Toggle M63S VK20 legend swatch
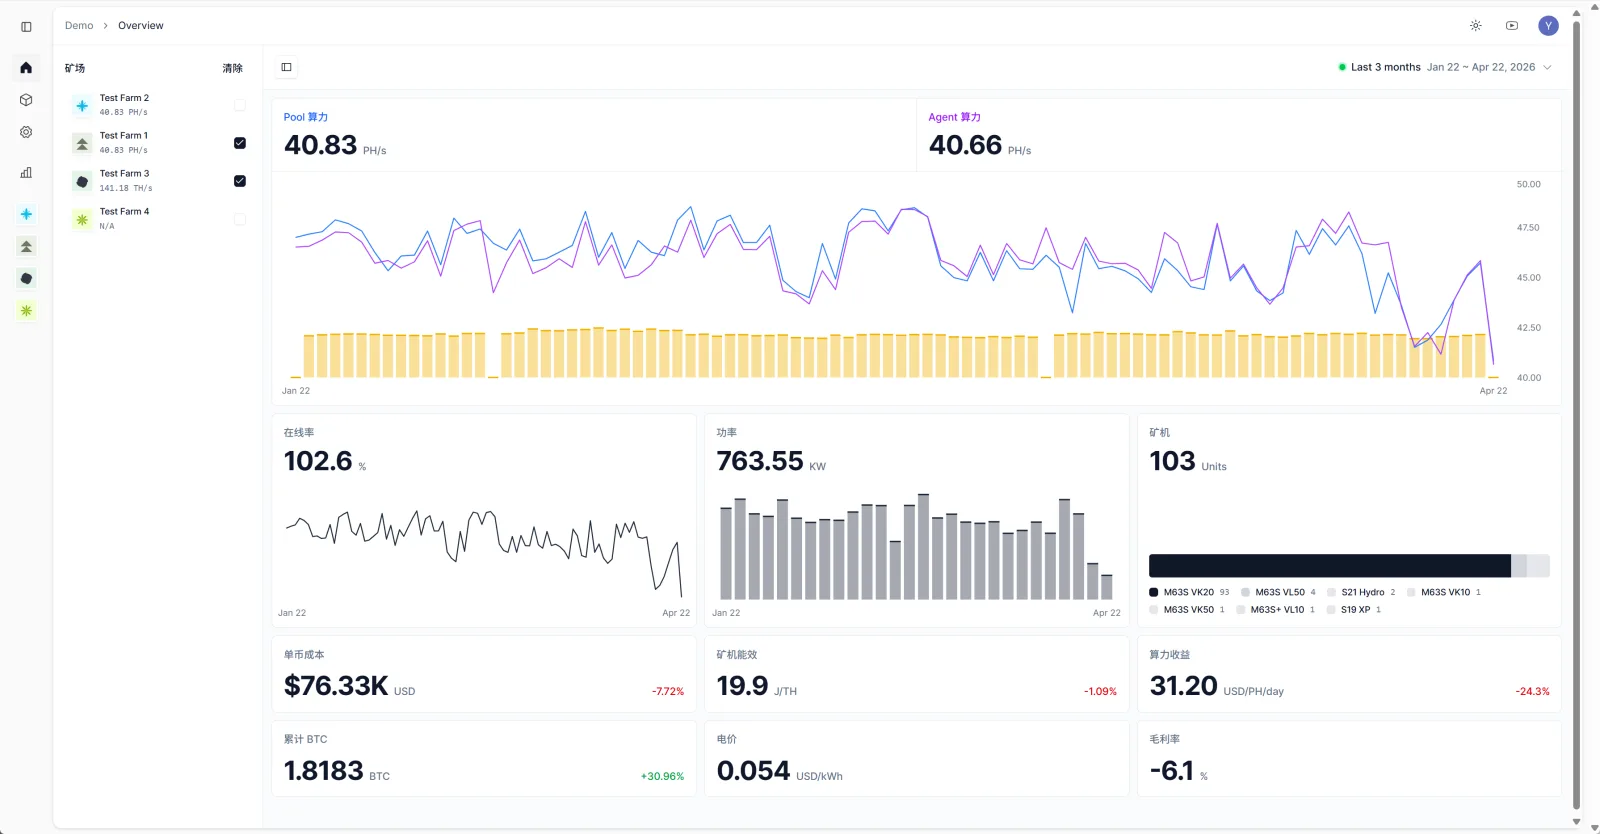The height and width of the screenshot is (834, 1600). click(x=1153, y=592)
